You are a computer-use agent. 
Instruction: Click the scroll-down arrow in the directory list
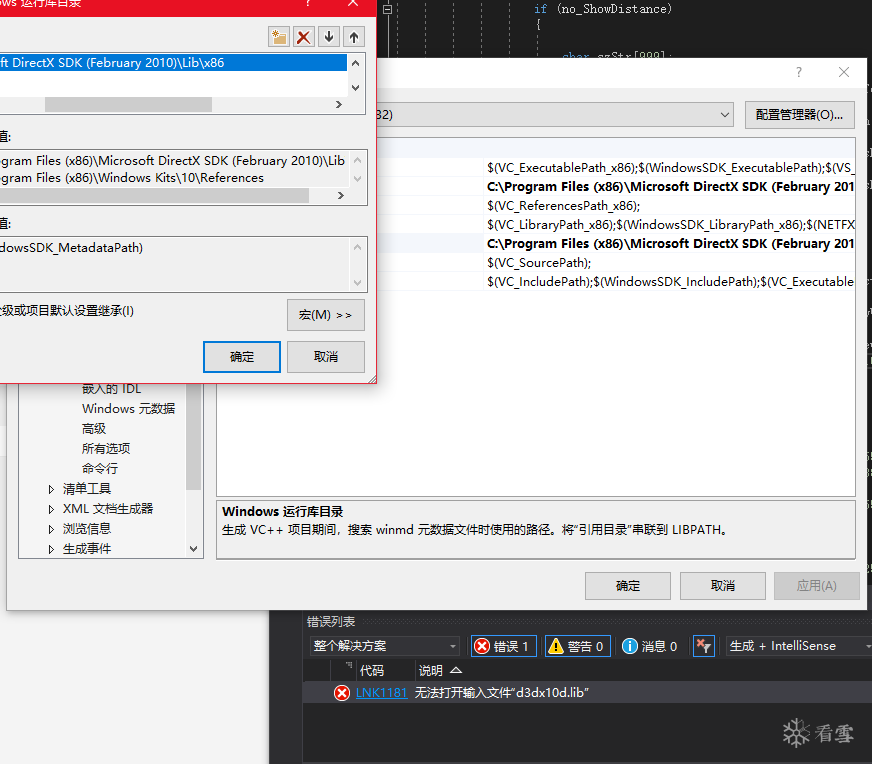point(356,88)
